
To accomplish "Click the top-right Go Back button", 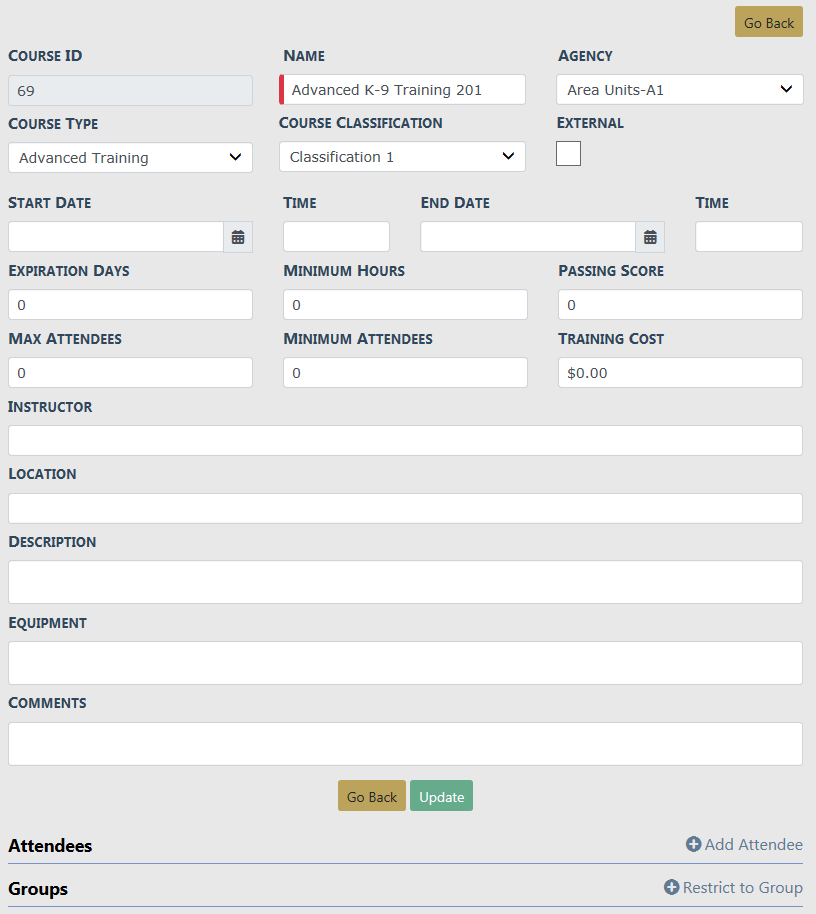I will [768, 23].
